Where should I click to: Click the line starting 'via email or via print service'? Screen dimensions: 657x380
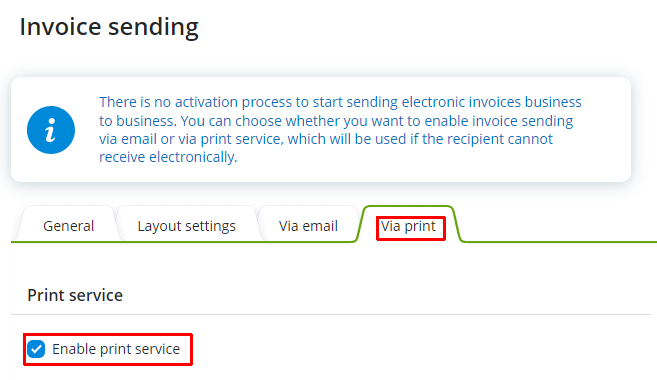326,139
